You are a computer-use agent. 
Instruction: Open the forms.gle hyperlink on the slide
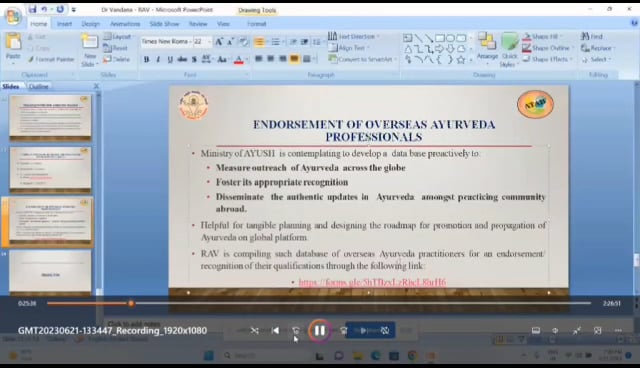372,282
